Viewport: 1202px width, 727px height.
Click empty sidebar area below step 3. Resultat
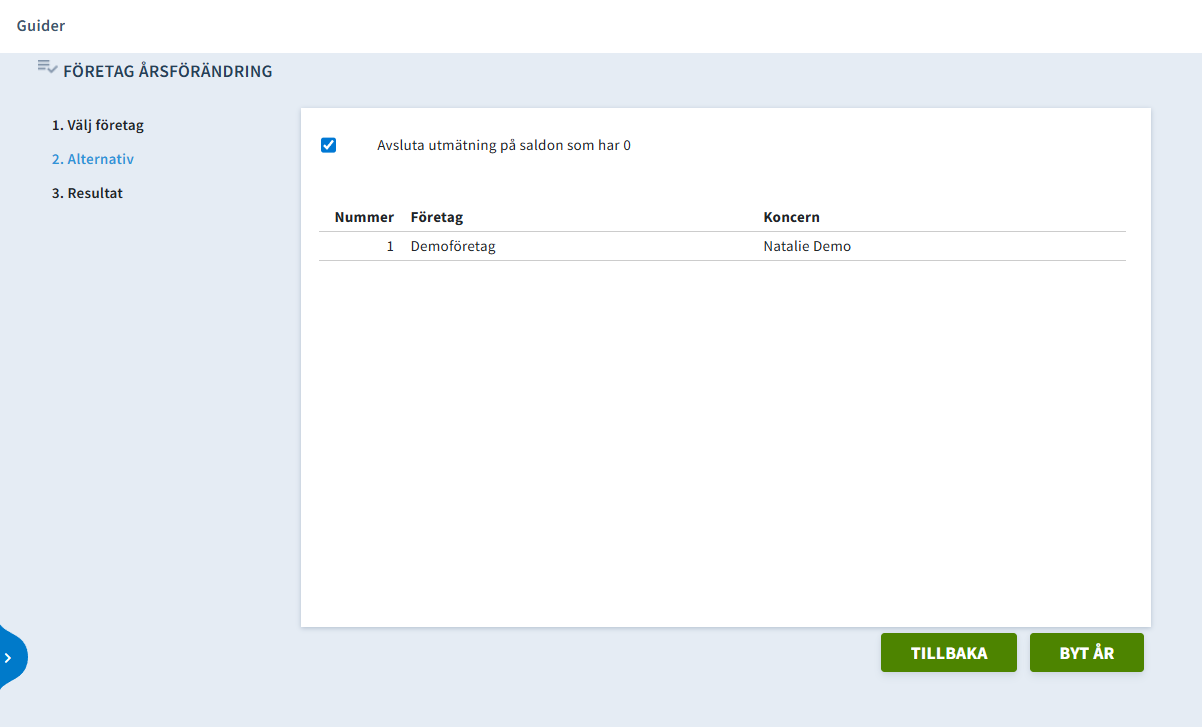(150, 400)
